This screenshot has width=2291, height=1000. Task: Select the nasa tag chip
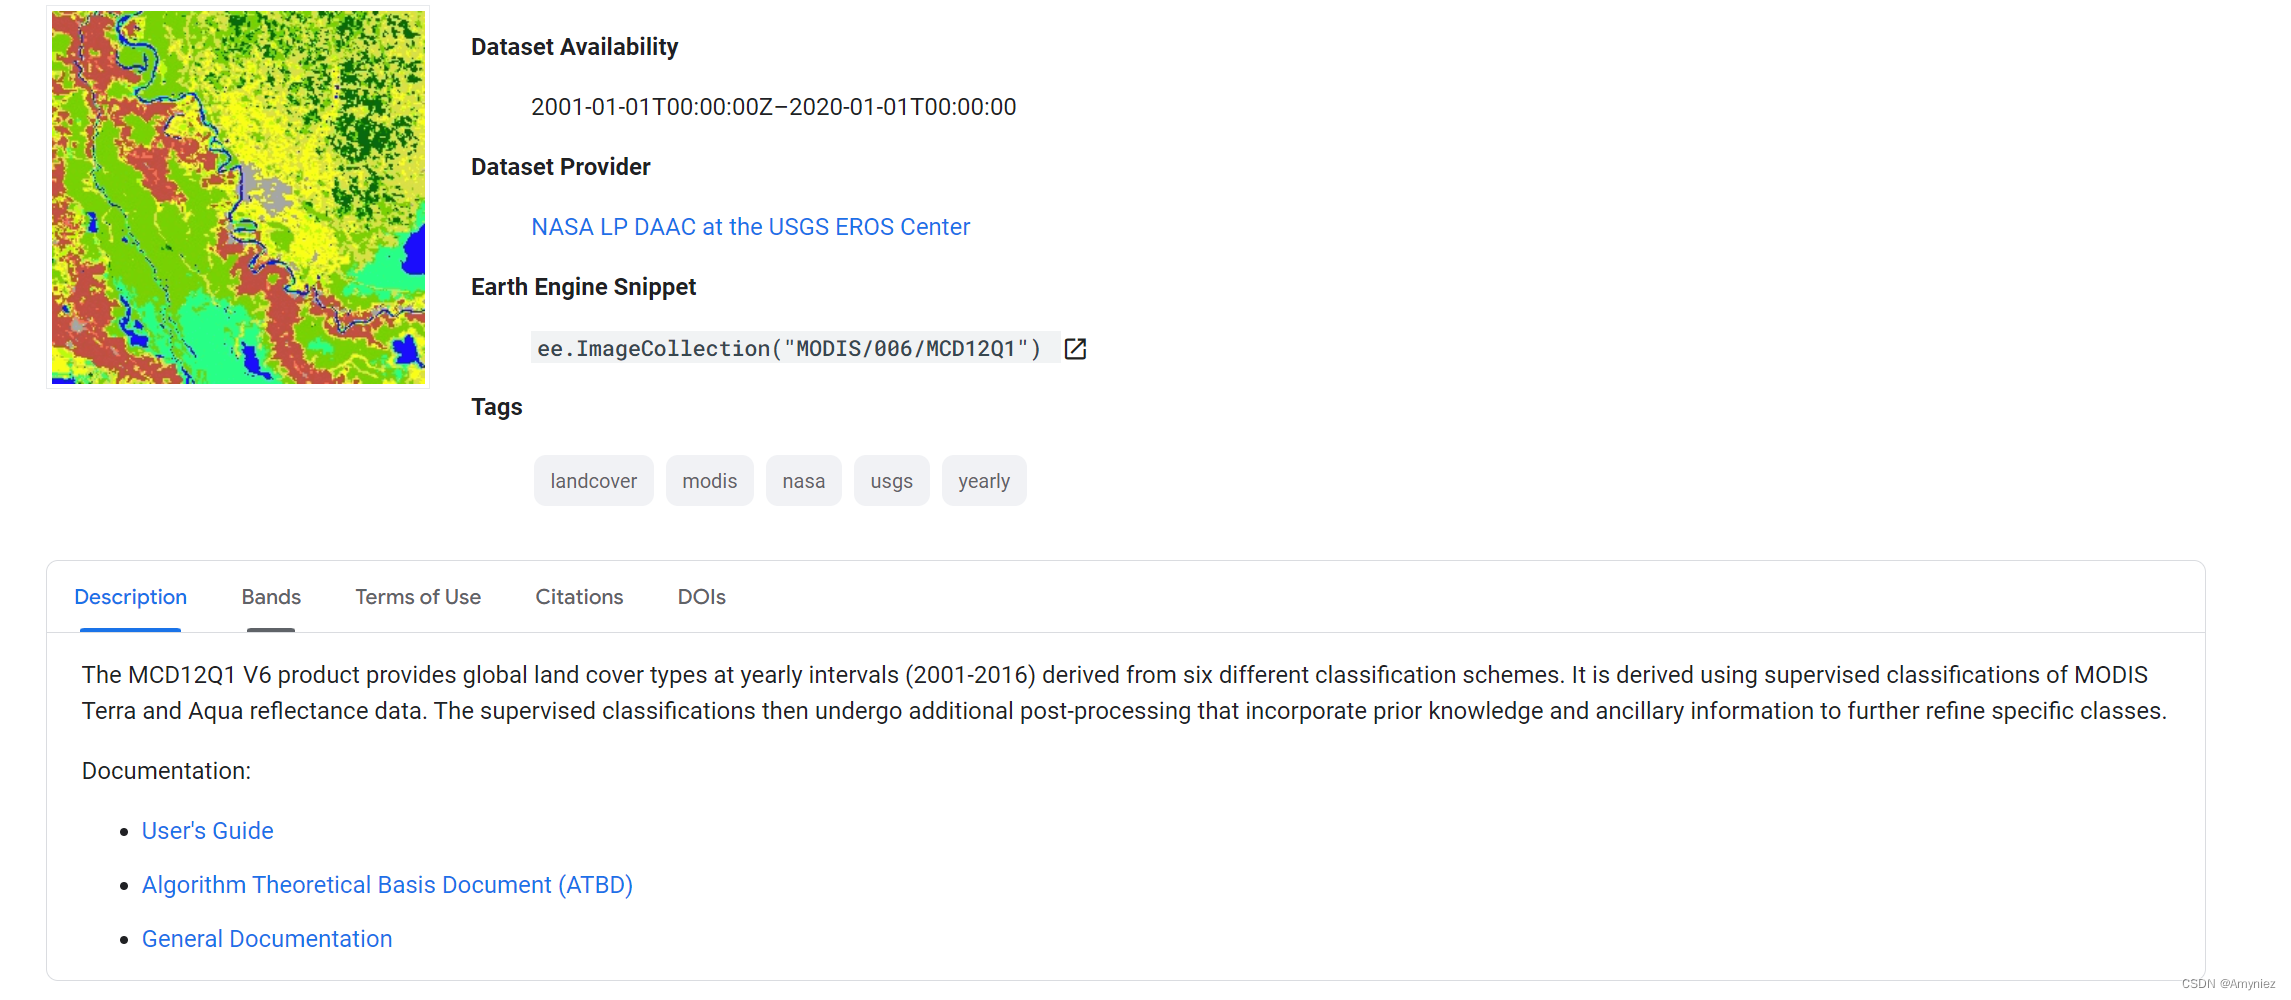tap(803, 481)
